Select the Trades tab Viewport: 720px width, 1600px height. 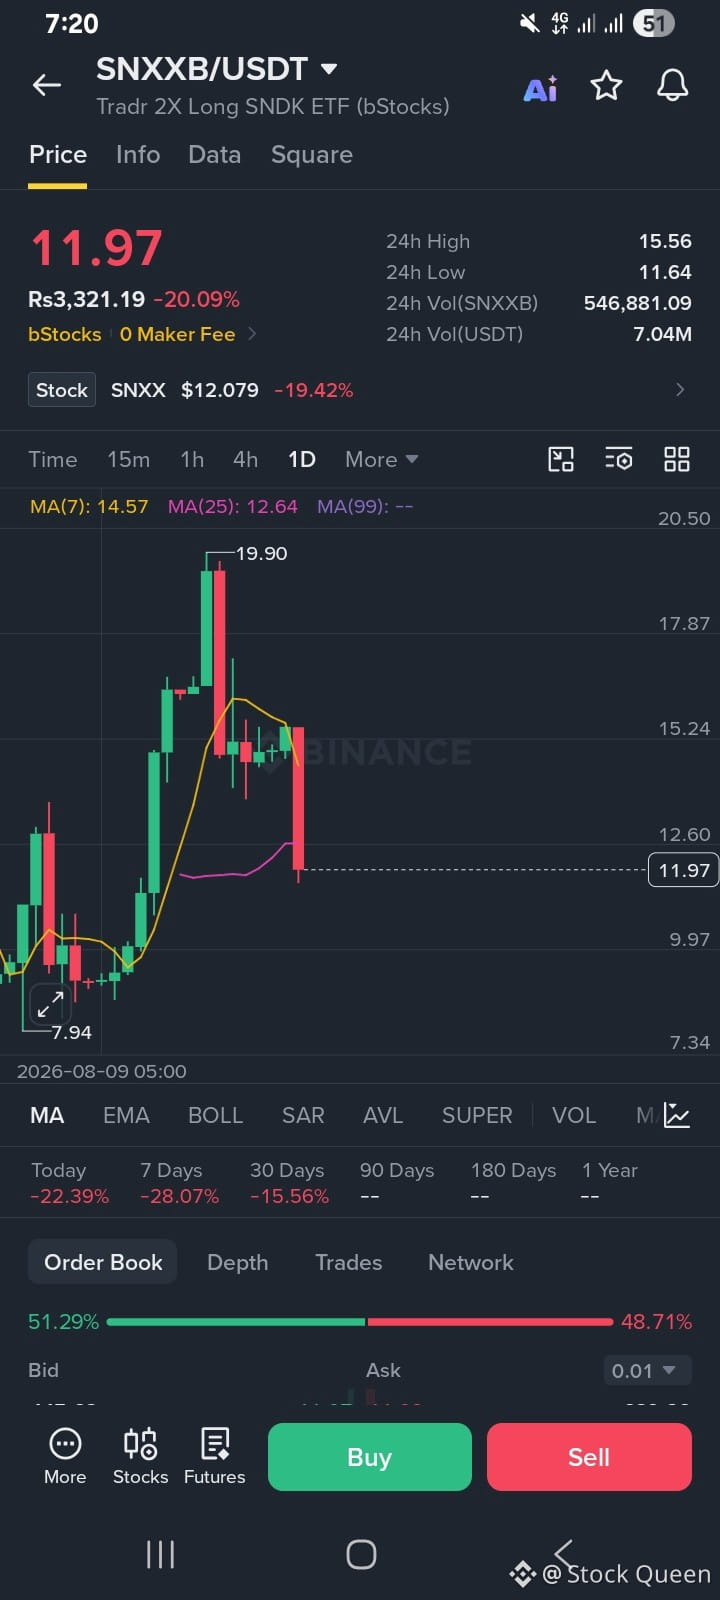click(349, 1262)
